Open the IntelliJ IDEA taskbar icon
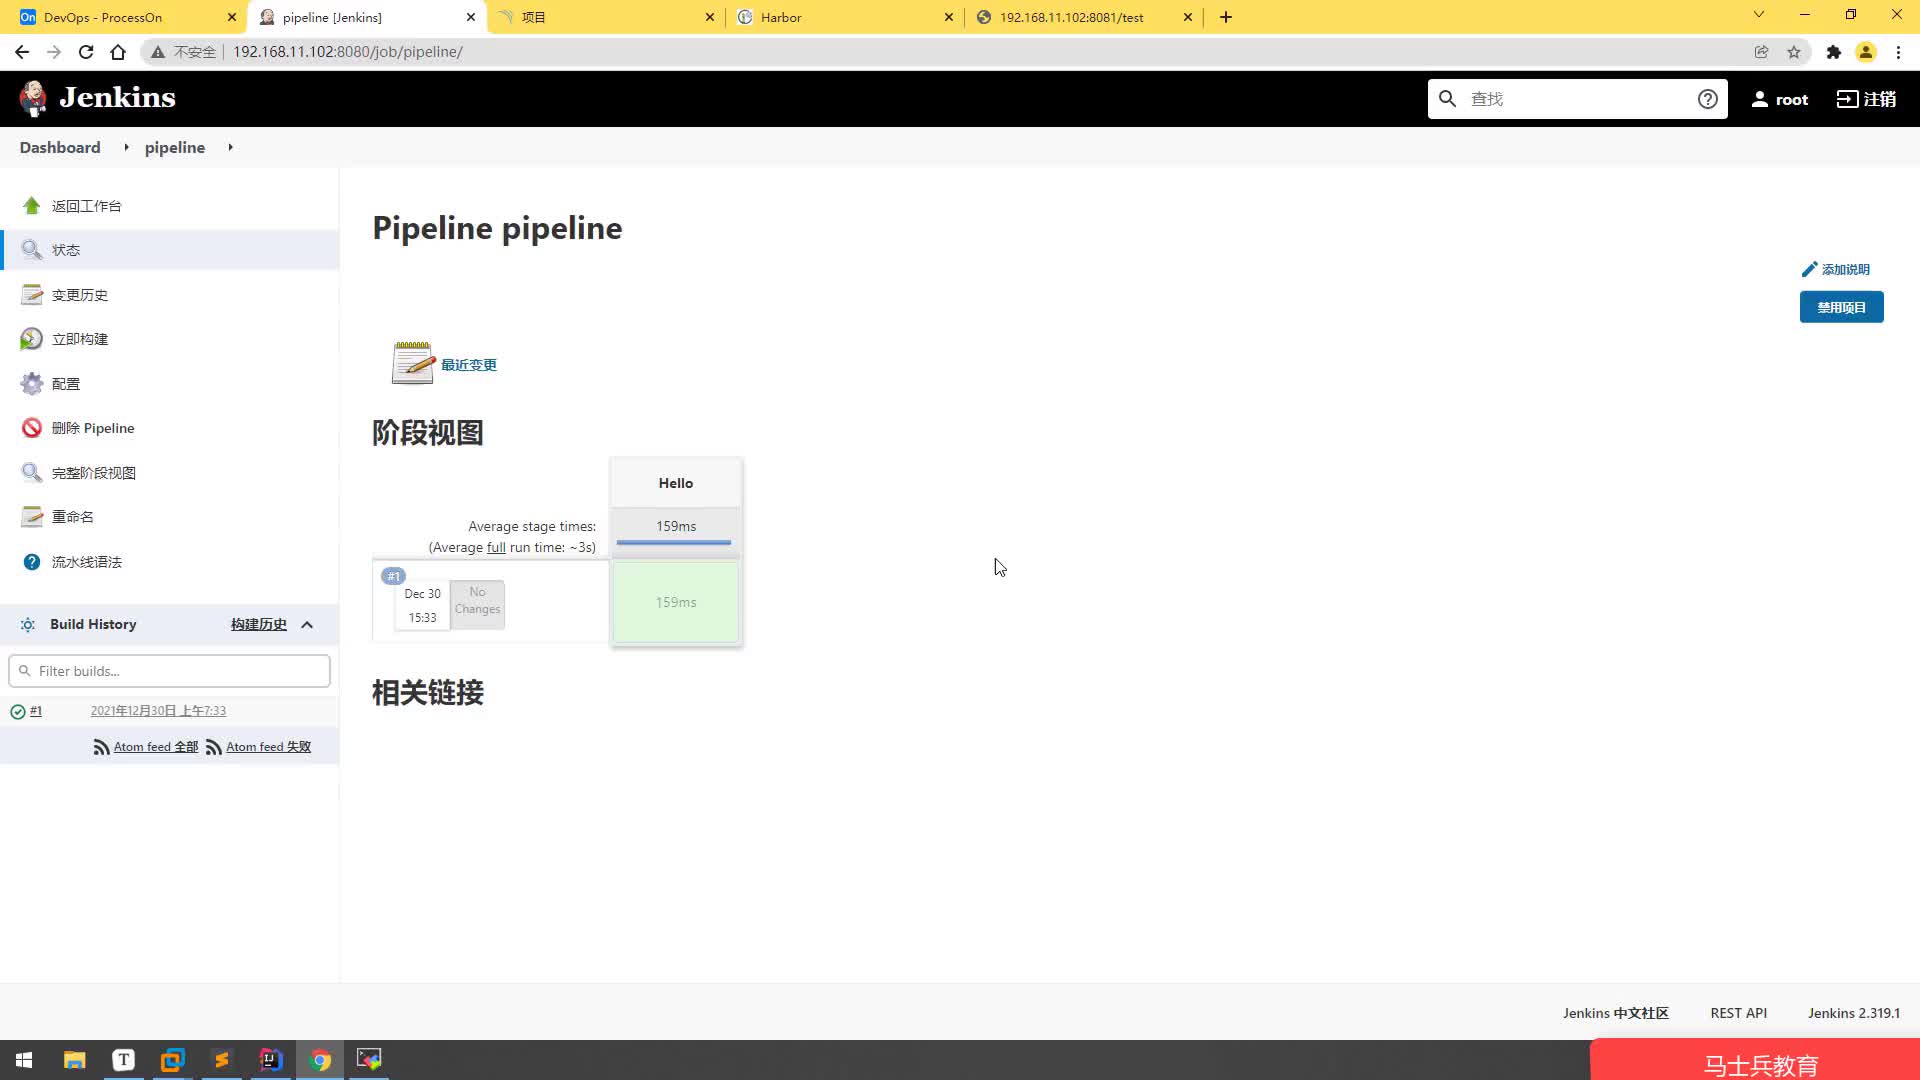The height and width of the screenshot is (1080, 1920). point(271,1060)
